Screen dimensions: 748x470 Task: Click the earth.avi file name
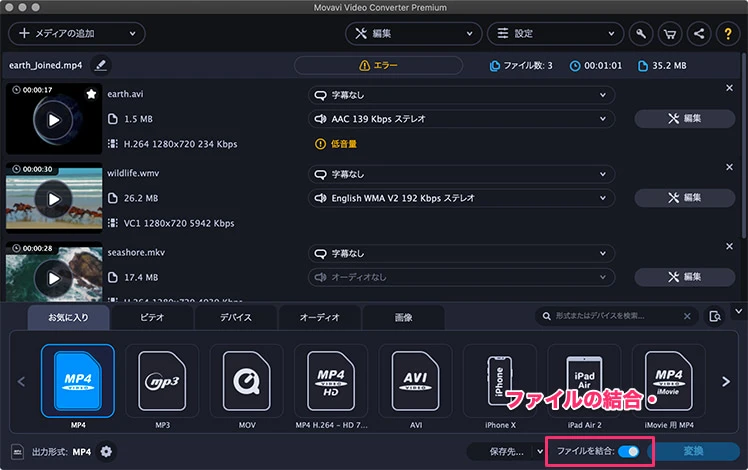[x=125, y=94]
